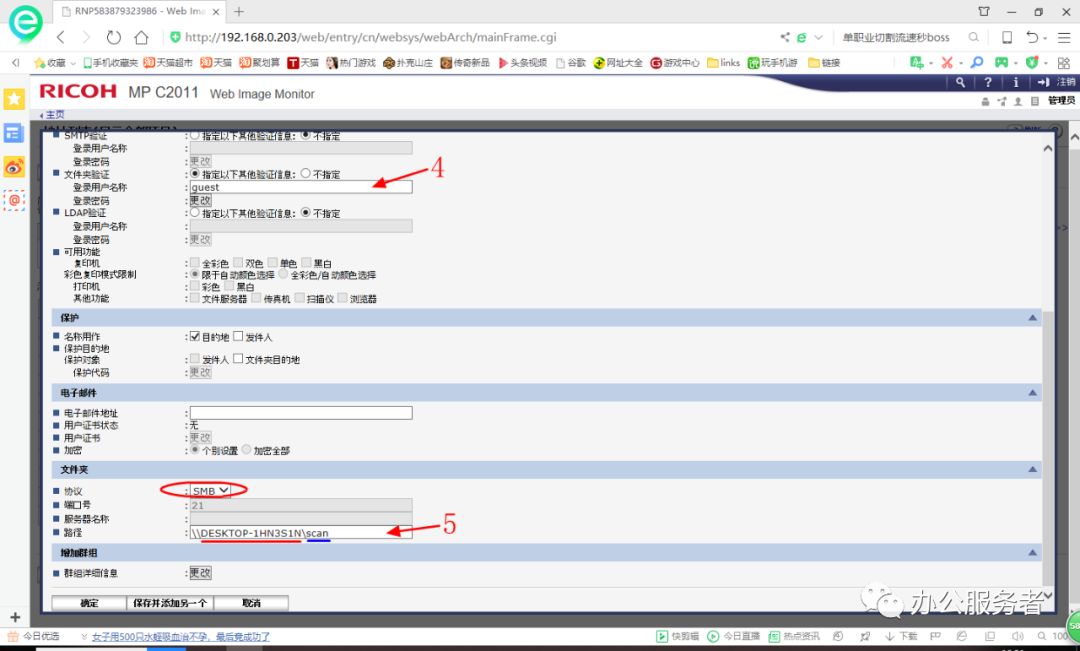Click the scissors screenshot extension icon

point(947,63)
